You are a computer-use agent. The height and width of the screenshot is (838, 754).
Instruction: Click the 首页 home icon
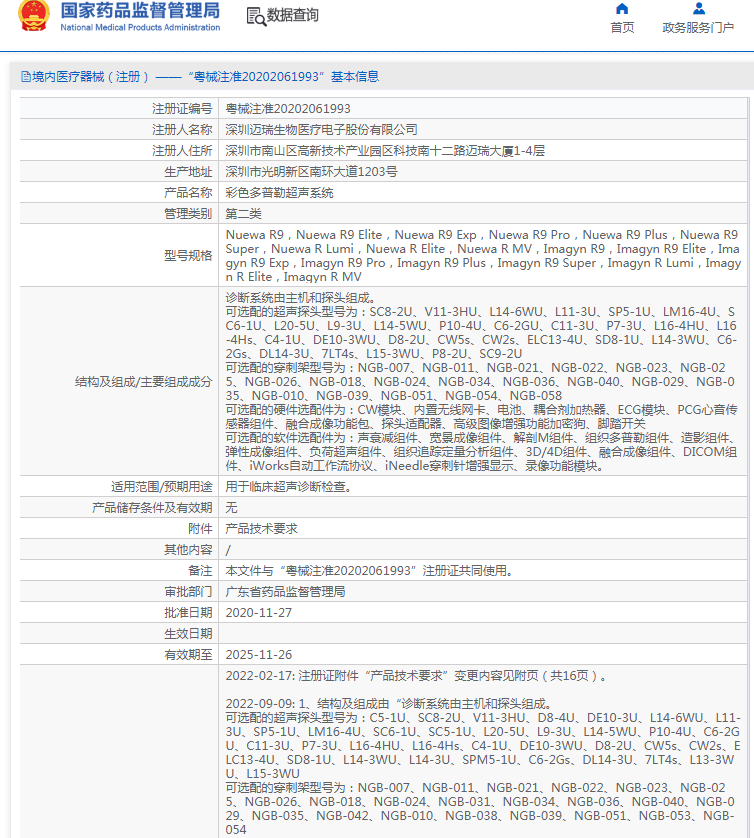[622, 9]
